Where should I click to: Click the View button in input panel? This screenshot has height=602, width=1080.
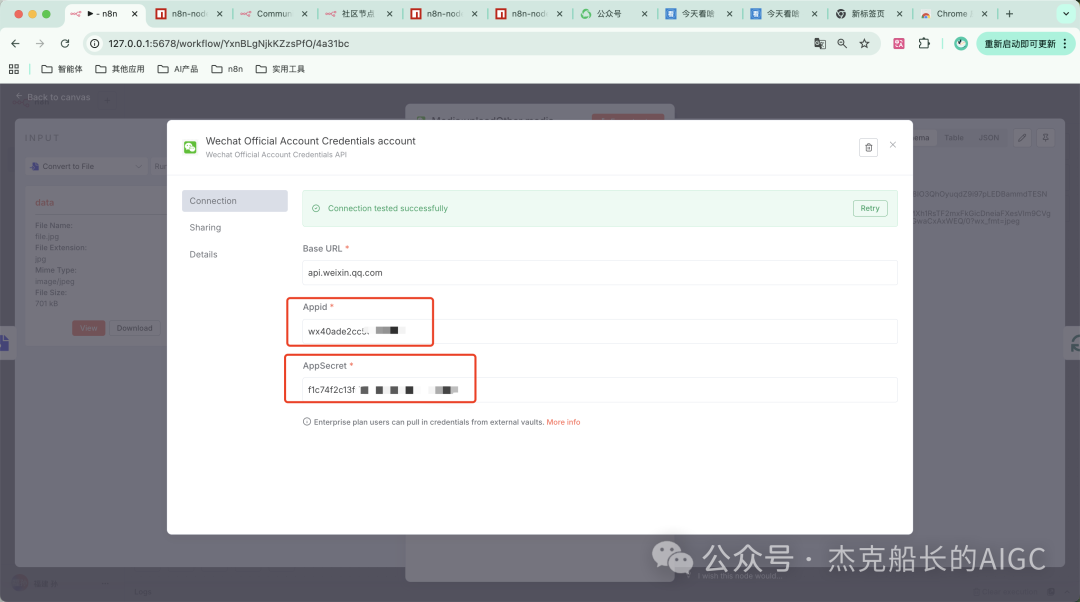click(89, 328)
